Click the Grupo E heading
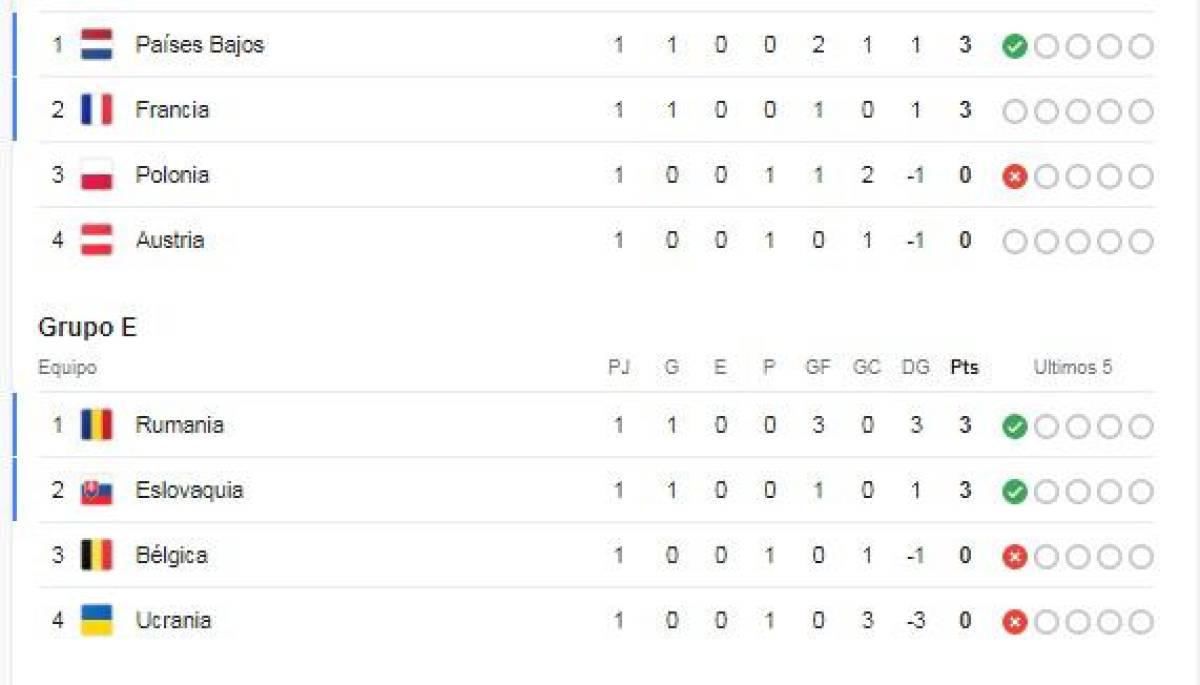 point(86,327)
